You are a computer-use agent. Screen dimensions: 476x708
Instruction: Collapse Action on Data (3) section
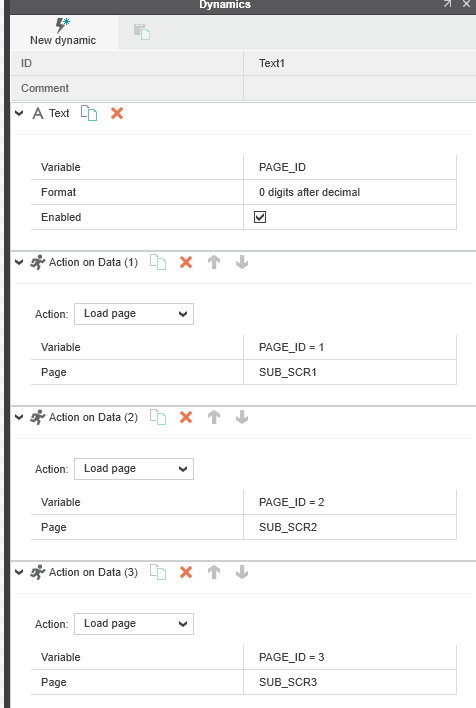[x=19, y=572]
